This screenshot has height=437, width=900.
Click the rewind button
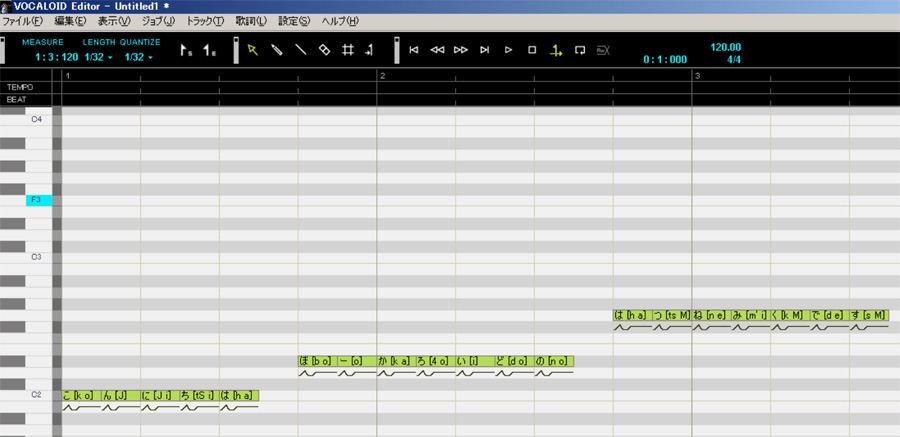[437, 50]
